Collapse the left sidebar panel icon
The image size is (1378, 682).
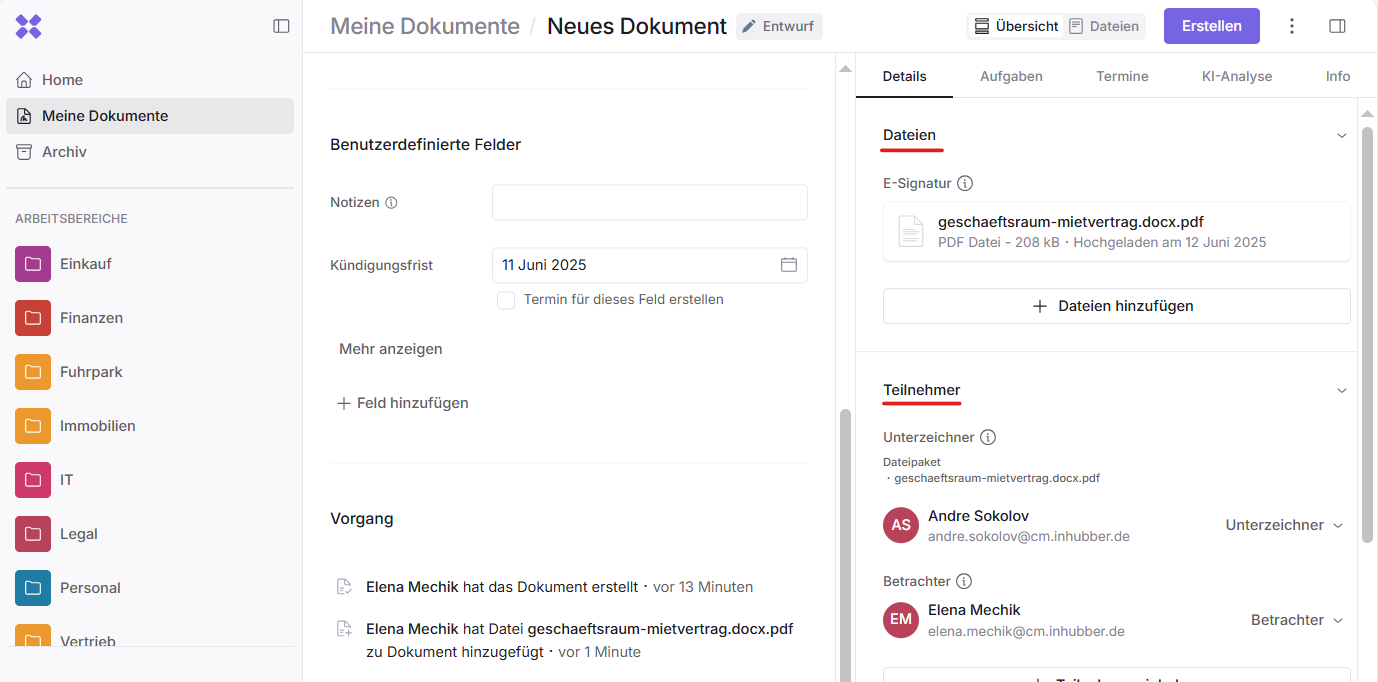[x=281, y=26]
